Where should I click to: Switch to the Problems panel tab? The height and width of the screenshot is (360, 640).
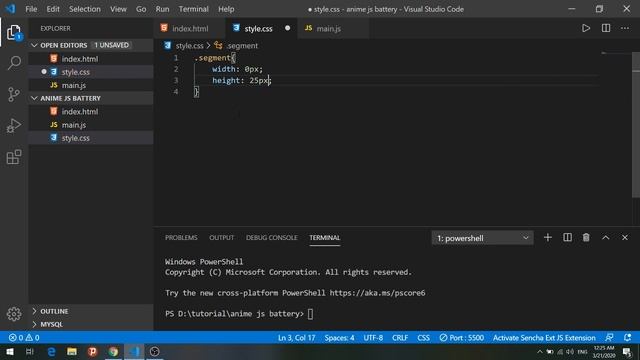pos(181,238)
